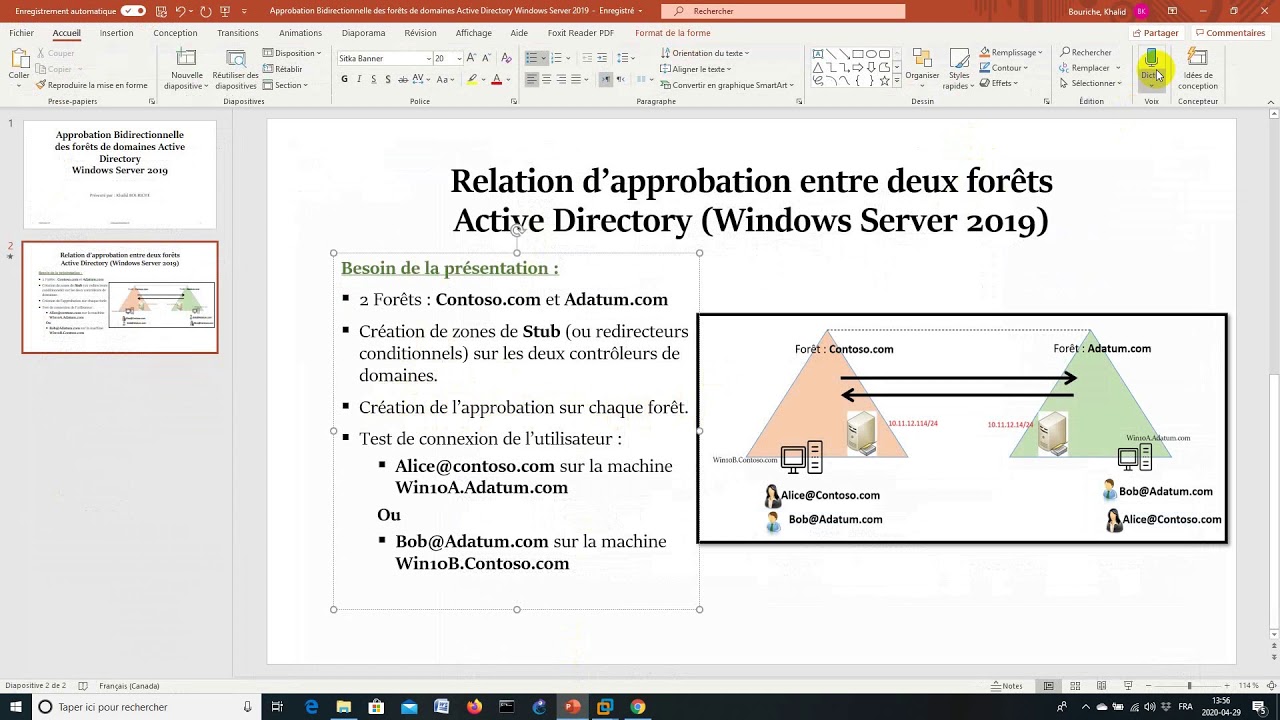
Task: Start slideshow from beginning quick access icon
Action: (226, 11)
